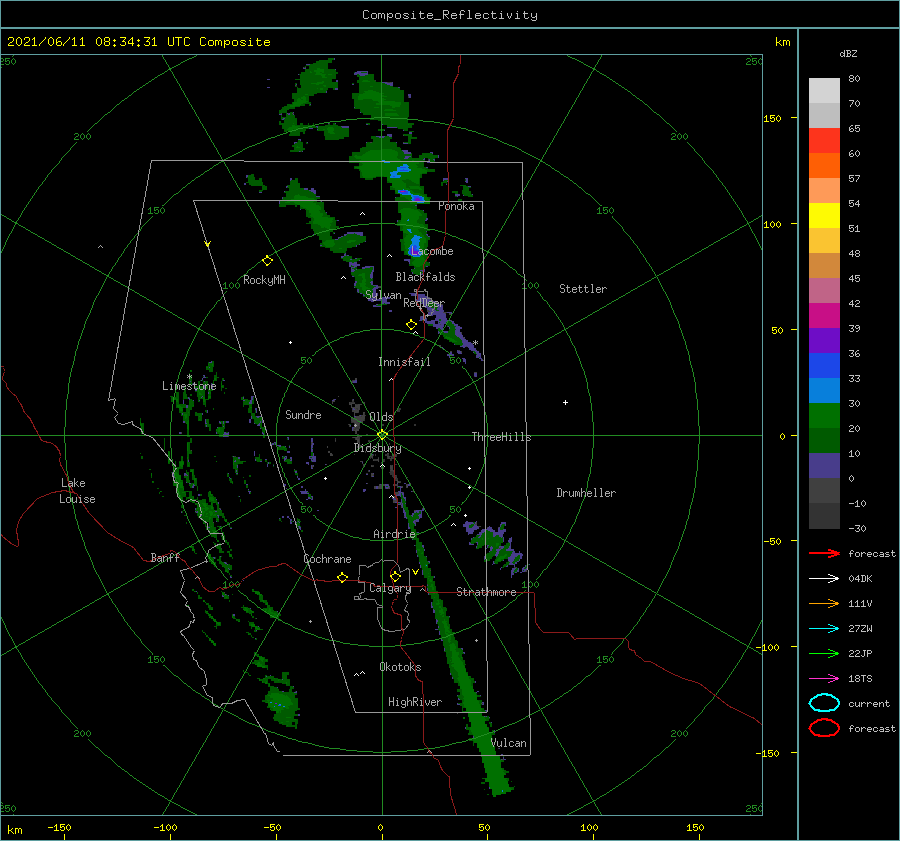Click the Composite_Reflectivity title
This screenshot has width=900, height=841.
click(x=450, y=15)
